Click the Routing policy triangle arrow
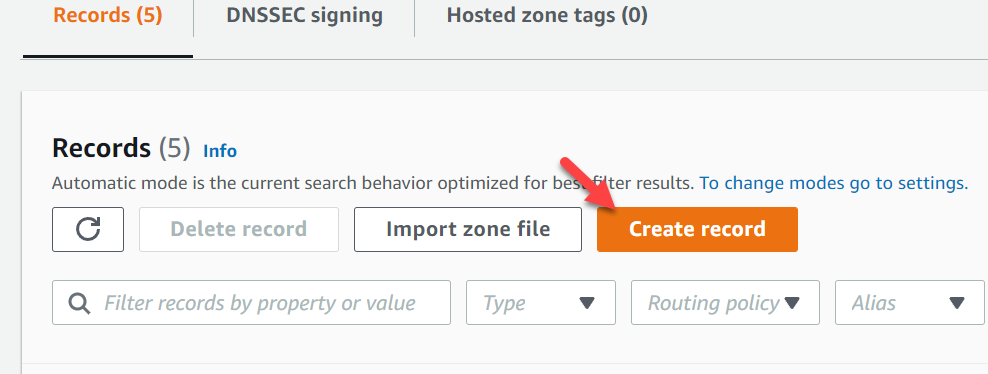The image size is (988, 374). coord(791,303)
